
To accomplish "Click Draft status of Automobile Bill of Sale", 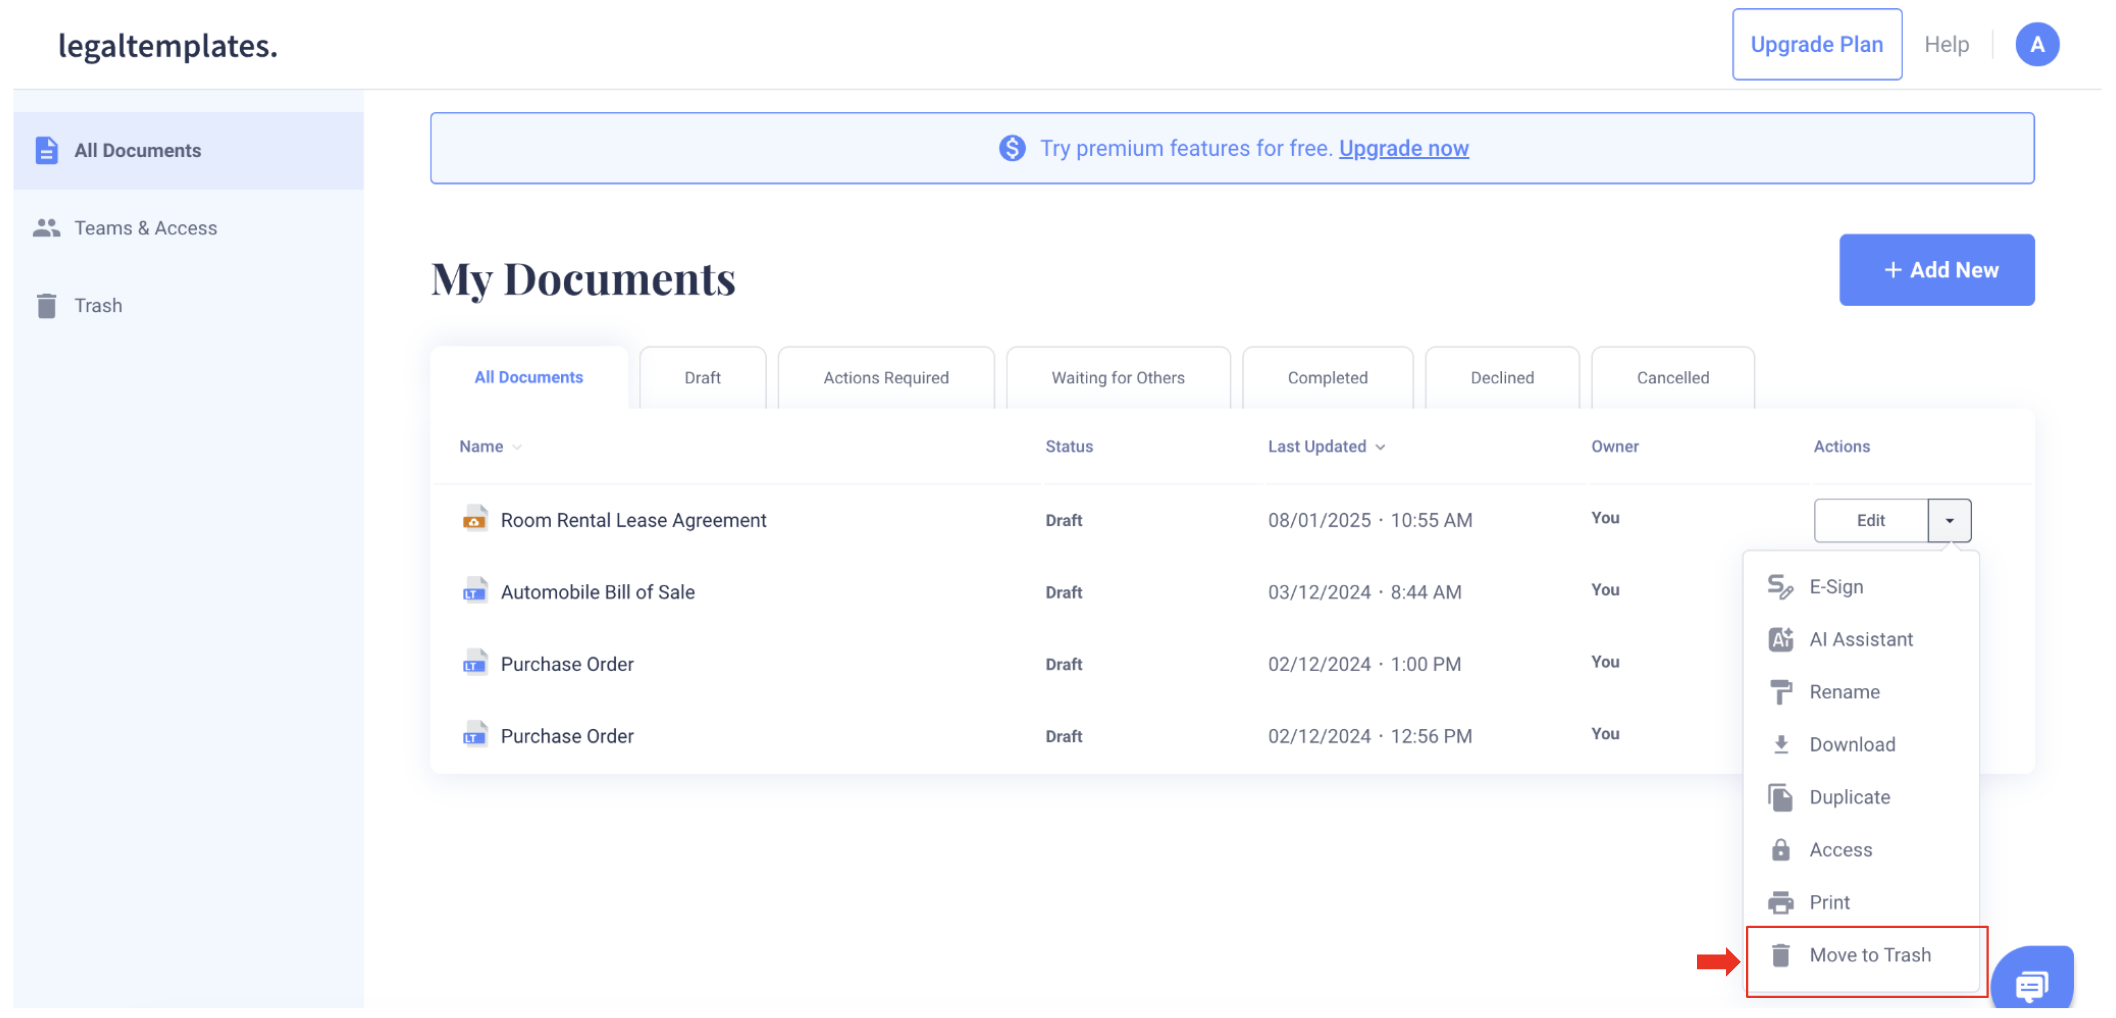I will tap(1064, 592).
